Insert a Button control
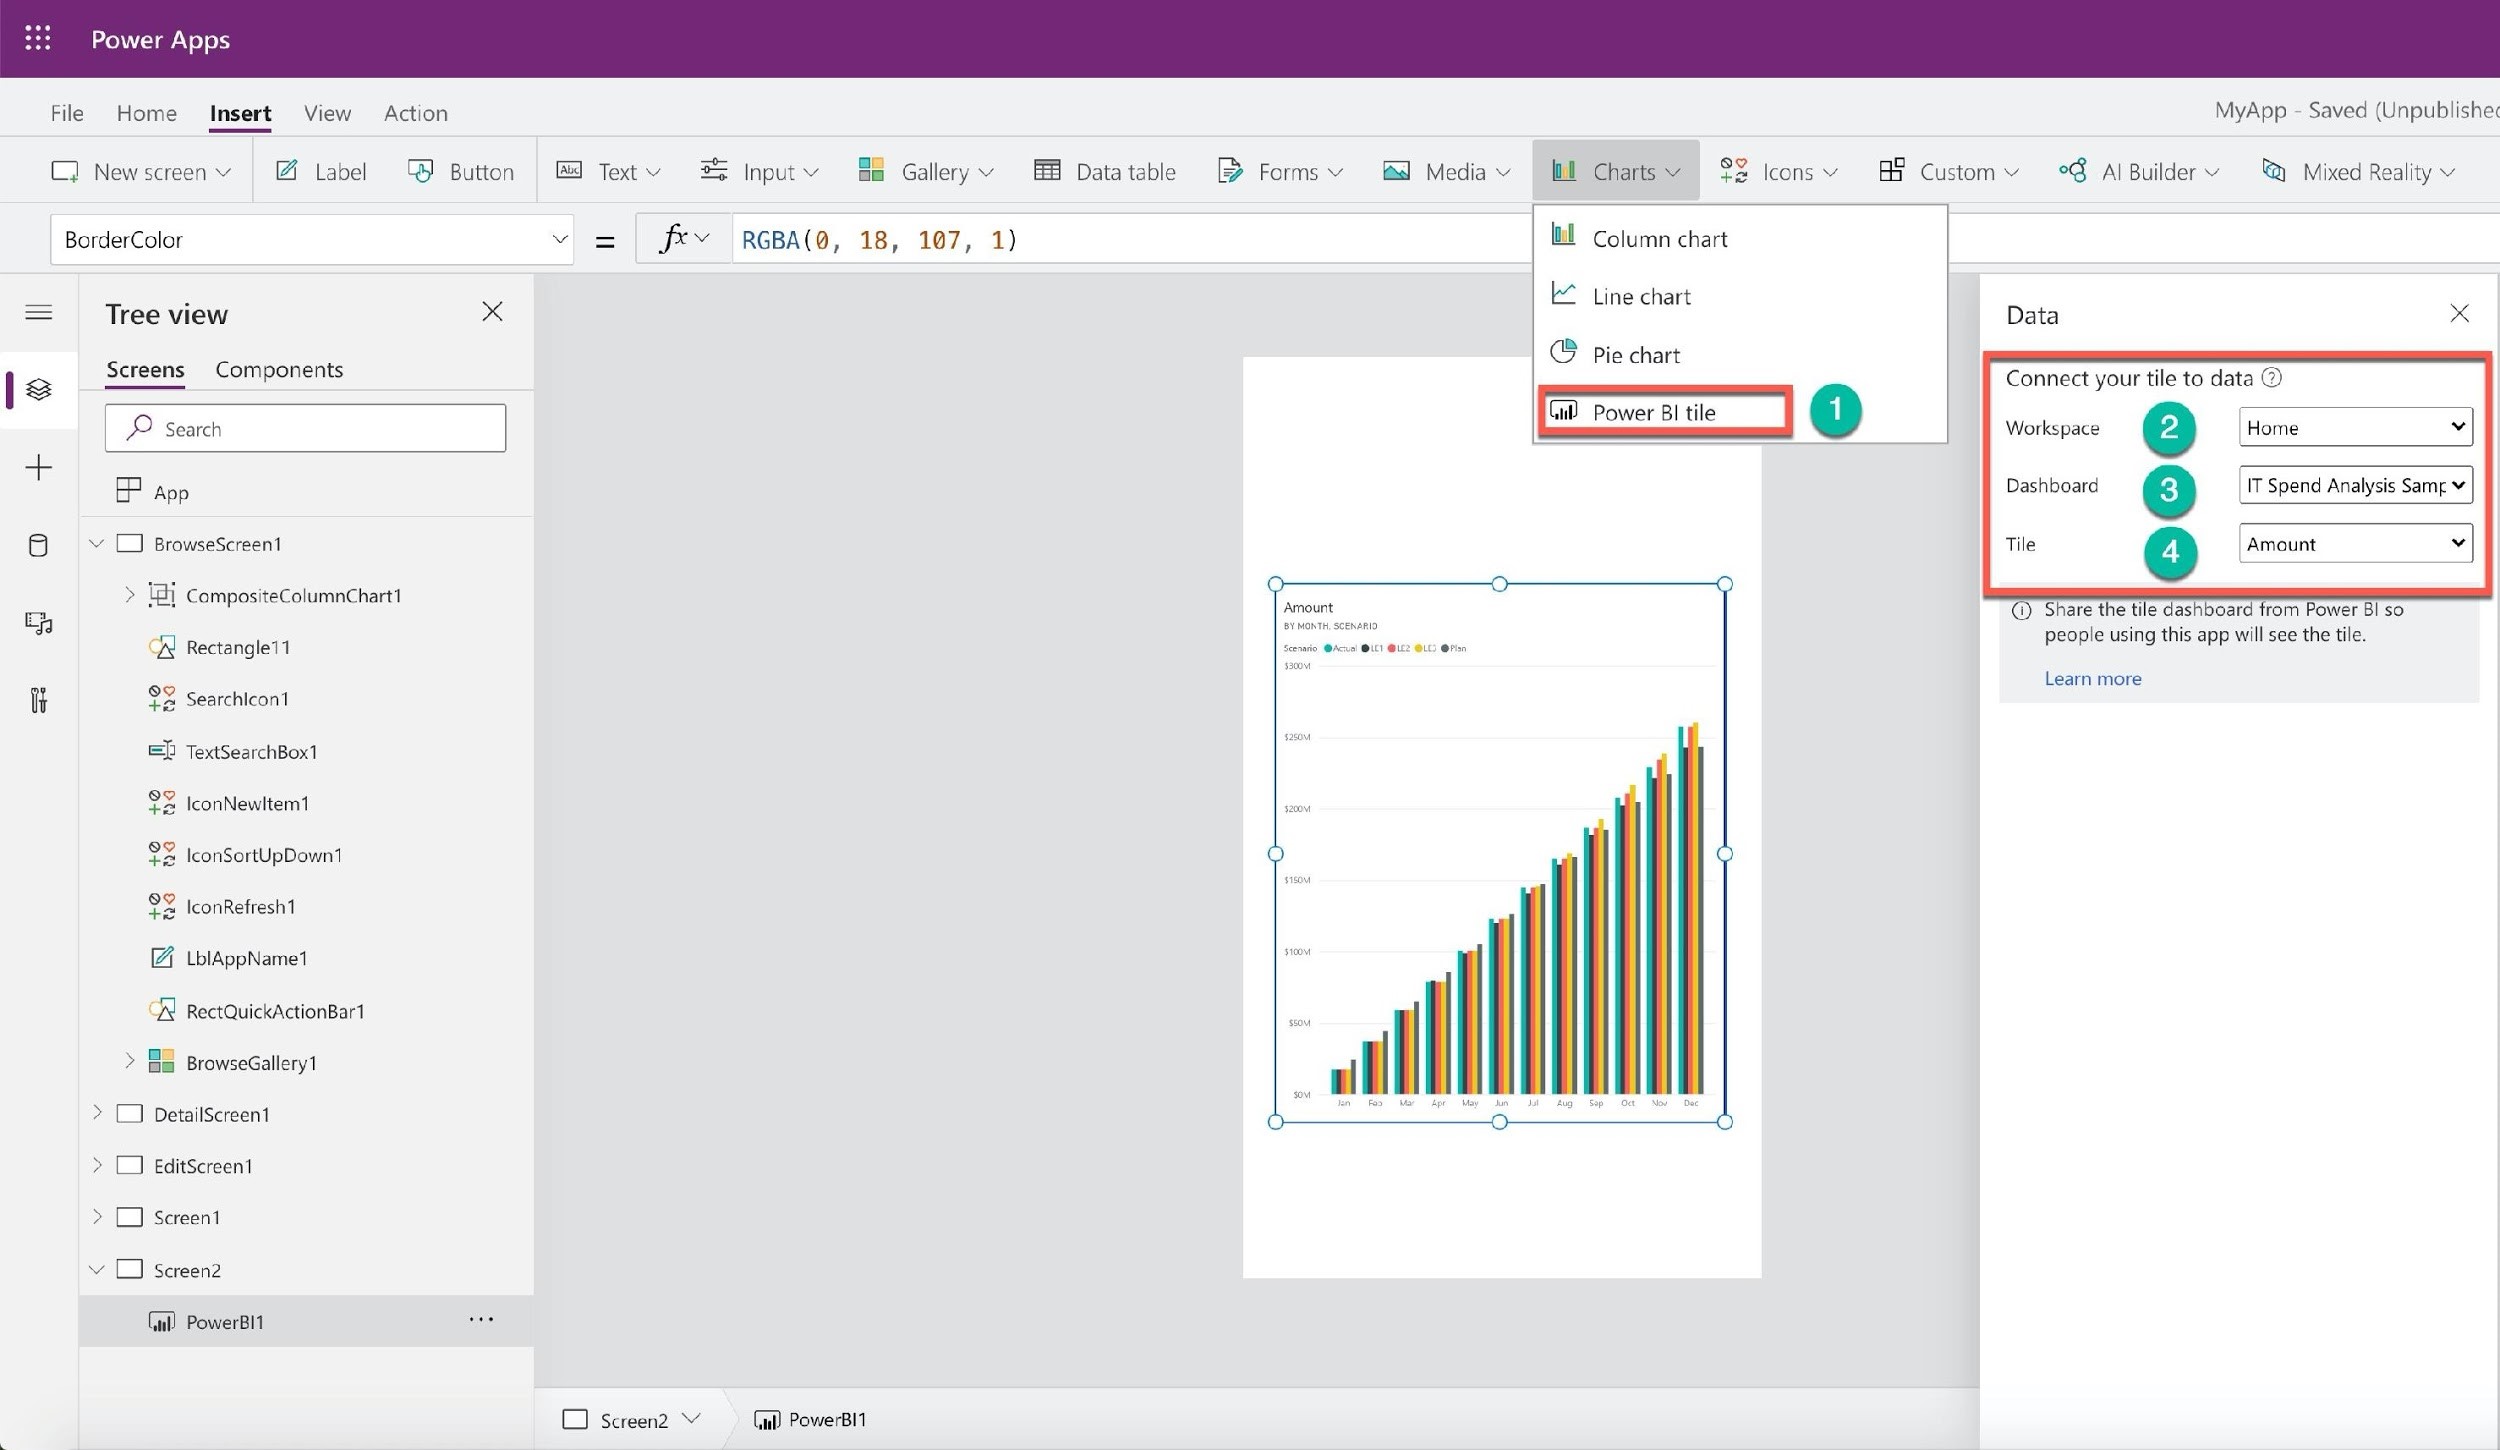Image resolution: width=2500 pixels, height=1450 pixels. (x=461, y=172)
